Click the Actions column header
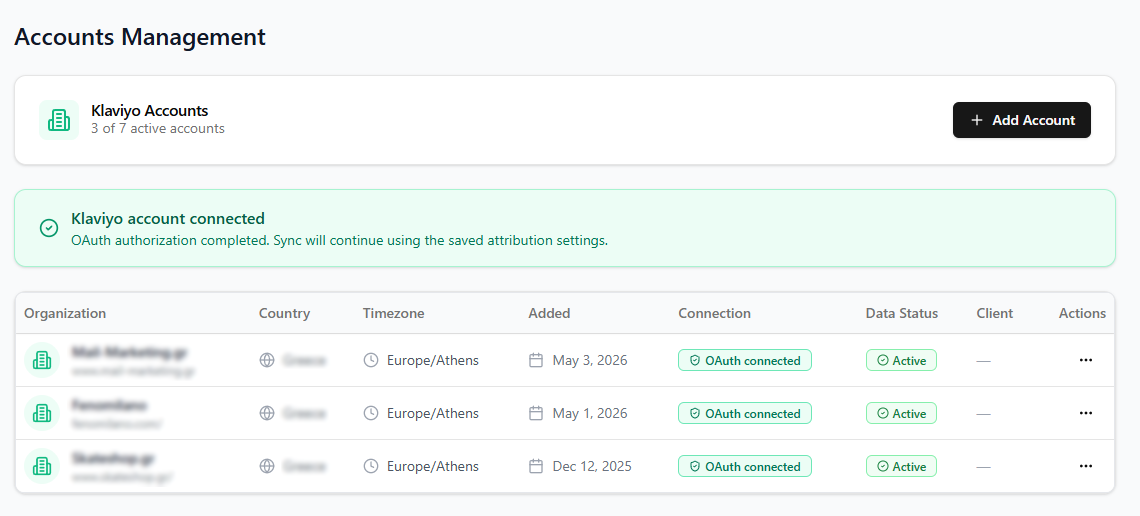1140x516 pixels. tap(1082, 313)
